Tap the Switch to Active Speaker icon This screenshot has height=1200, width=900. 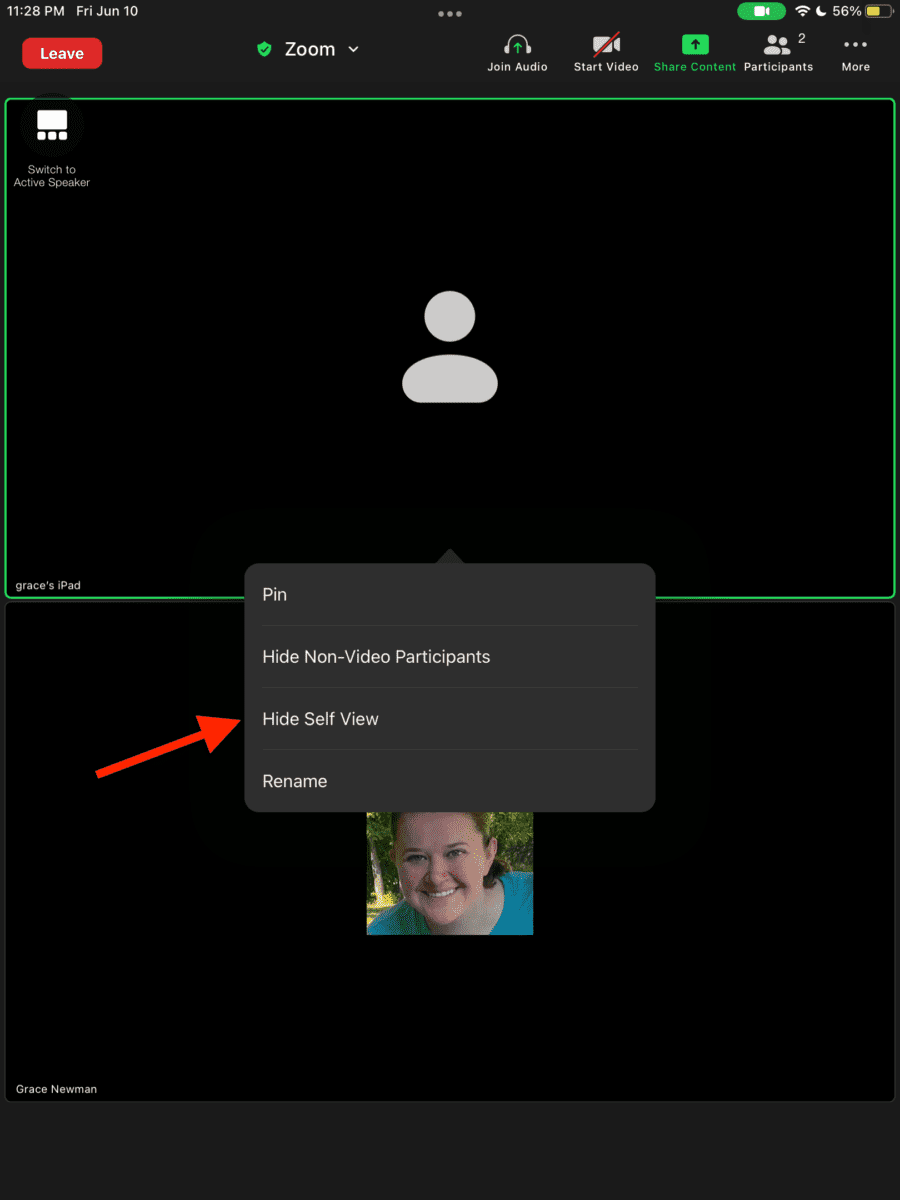click(51, 124)
